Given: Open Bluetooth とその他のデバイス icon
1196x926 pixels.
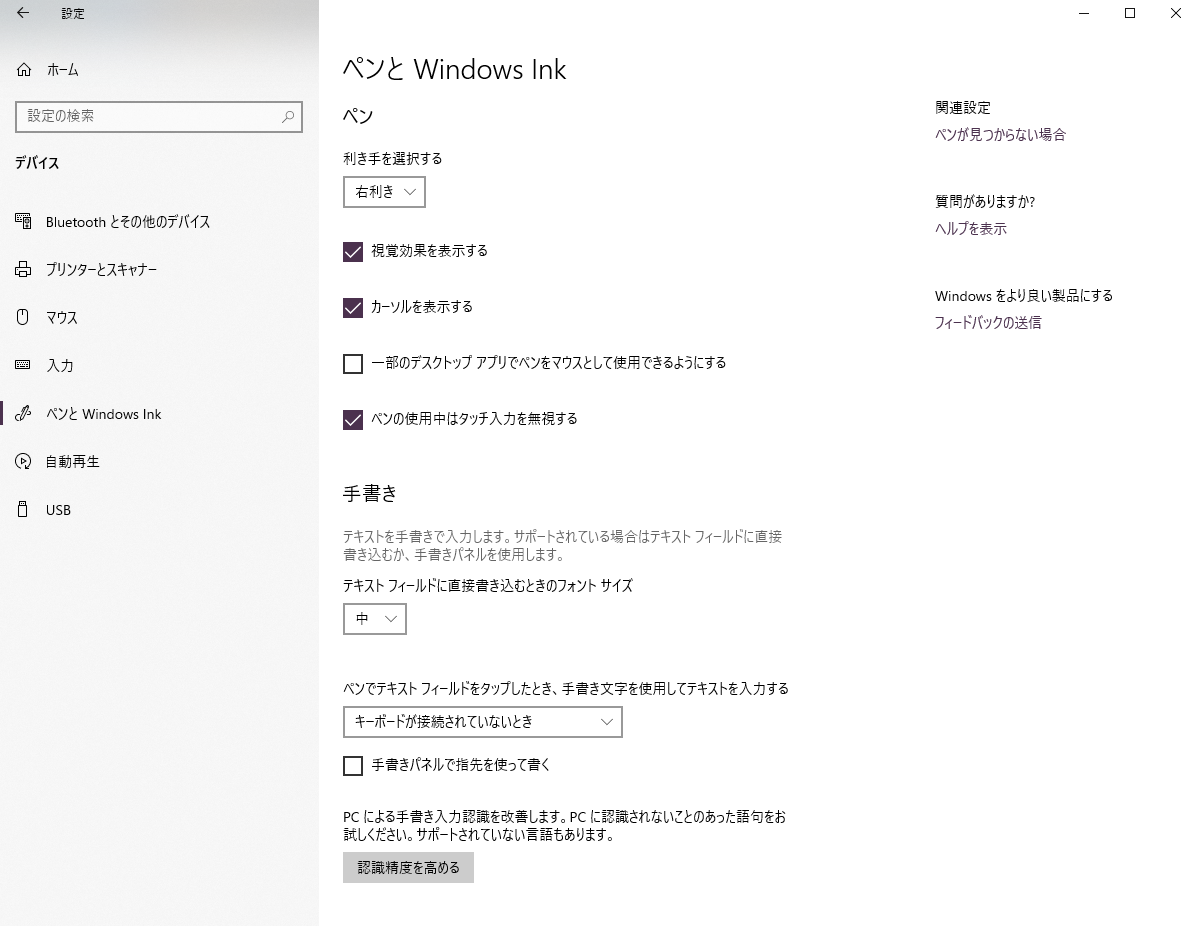Looking at the screenshot, I should (x=24, y=222).
